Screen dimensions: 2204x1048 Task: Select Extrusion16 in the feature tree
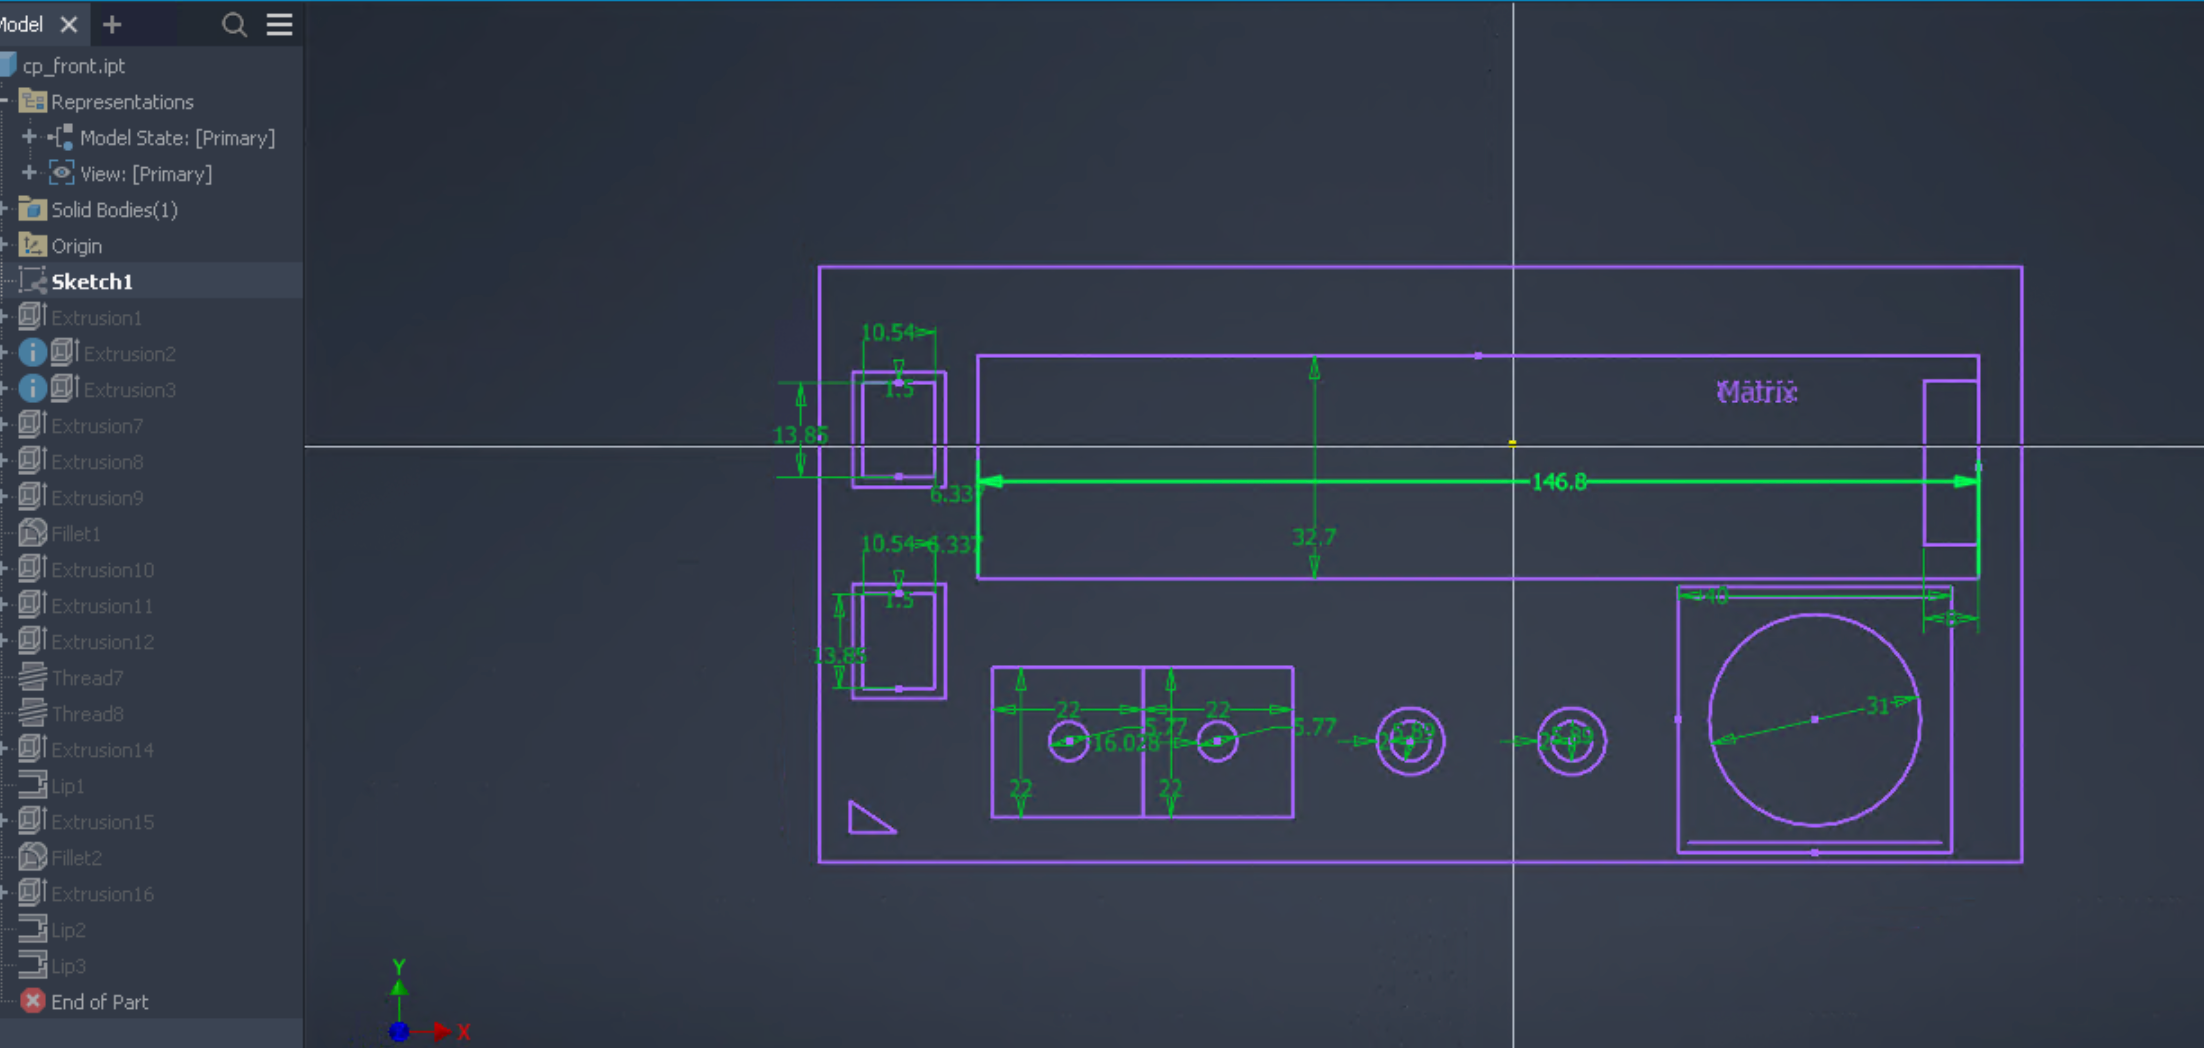(x=102, y=894)
